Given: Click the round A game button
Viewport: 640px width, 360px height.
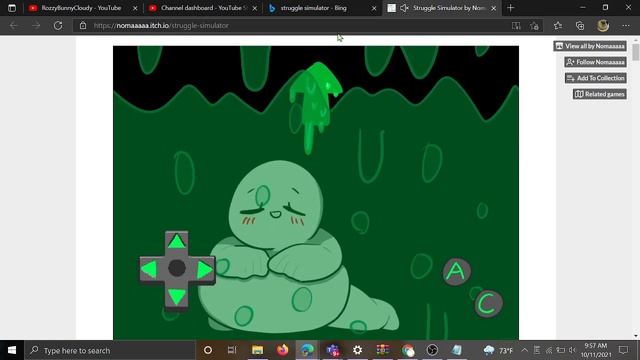Looking at the screenshot, I should [456, 271].
